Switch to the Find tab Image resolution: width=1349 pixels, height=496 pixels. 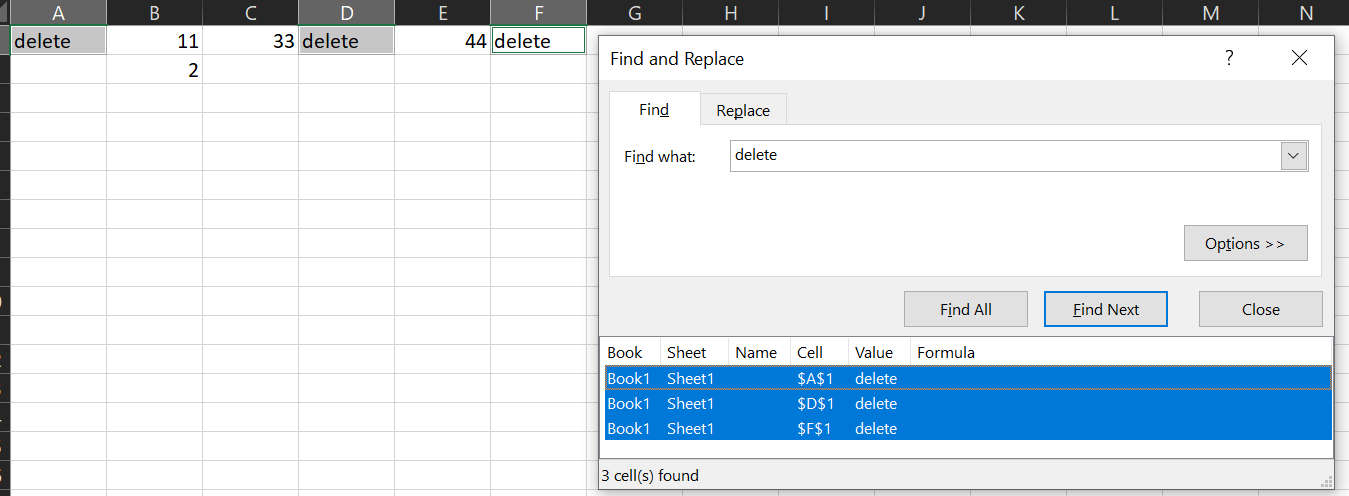pos(654,109)
